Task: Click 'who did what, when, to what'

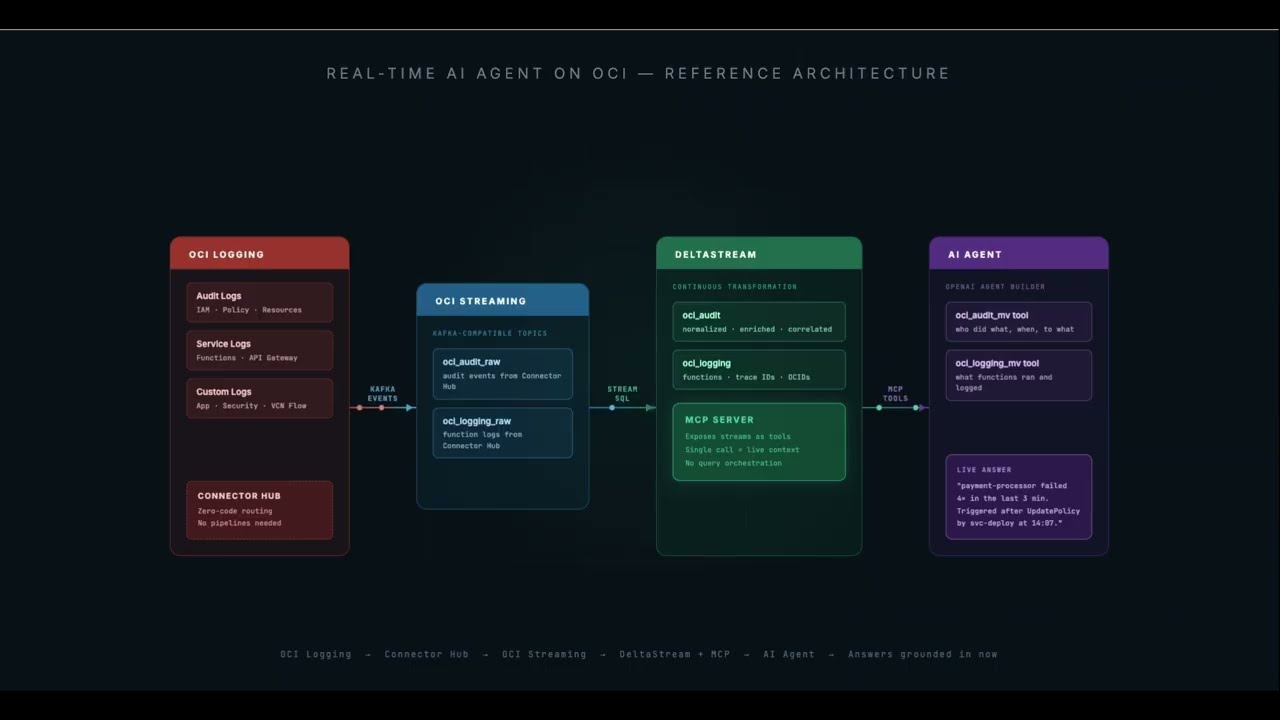Action: [1014, 329]
